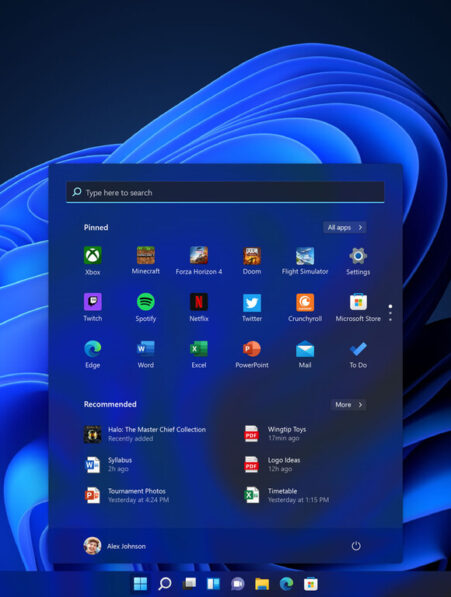Launch Edge from pinned apps

pos(92,354)
